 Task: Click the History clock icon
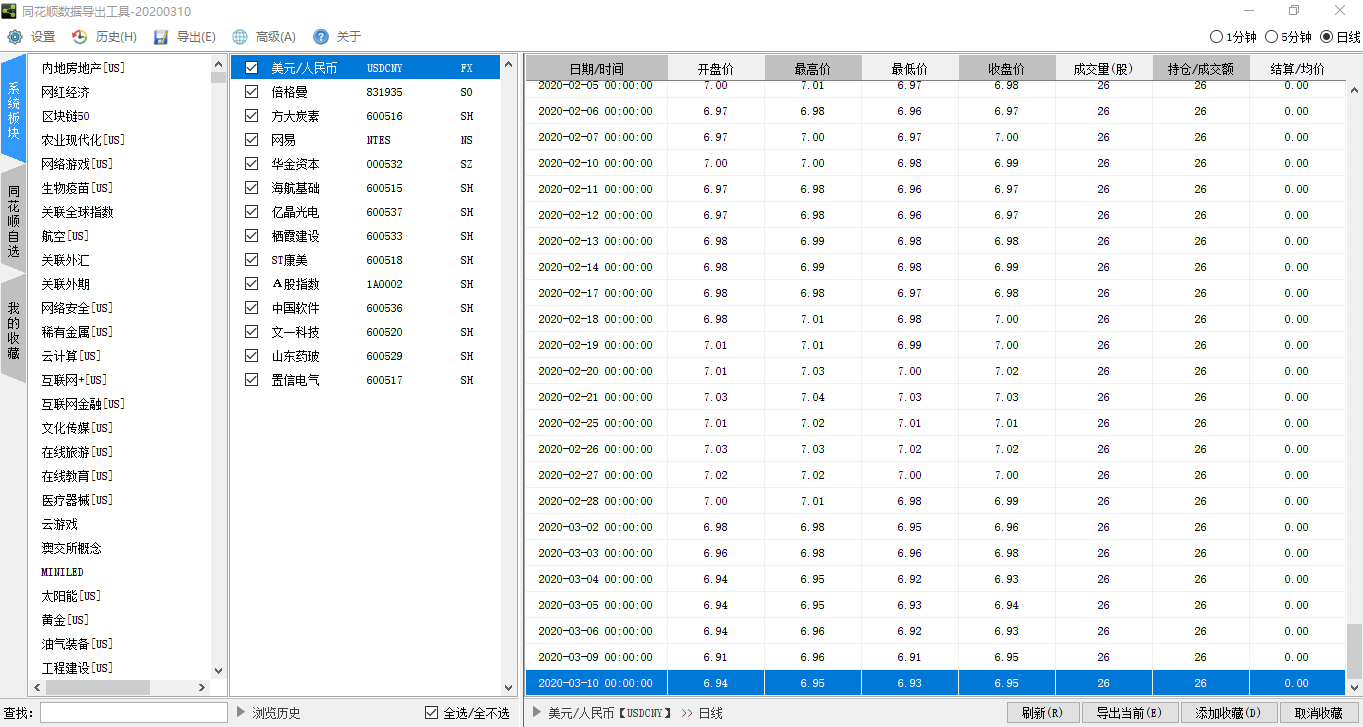point(80,37)
